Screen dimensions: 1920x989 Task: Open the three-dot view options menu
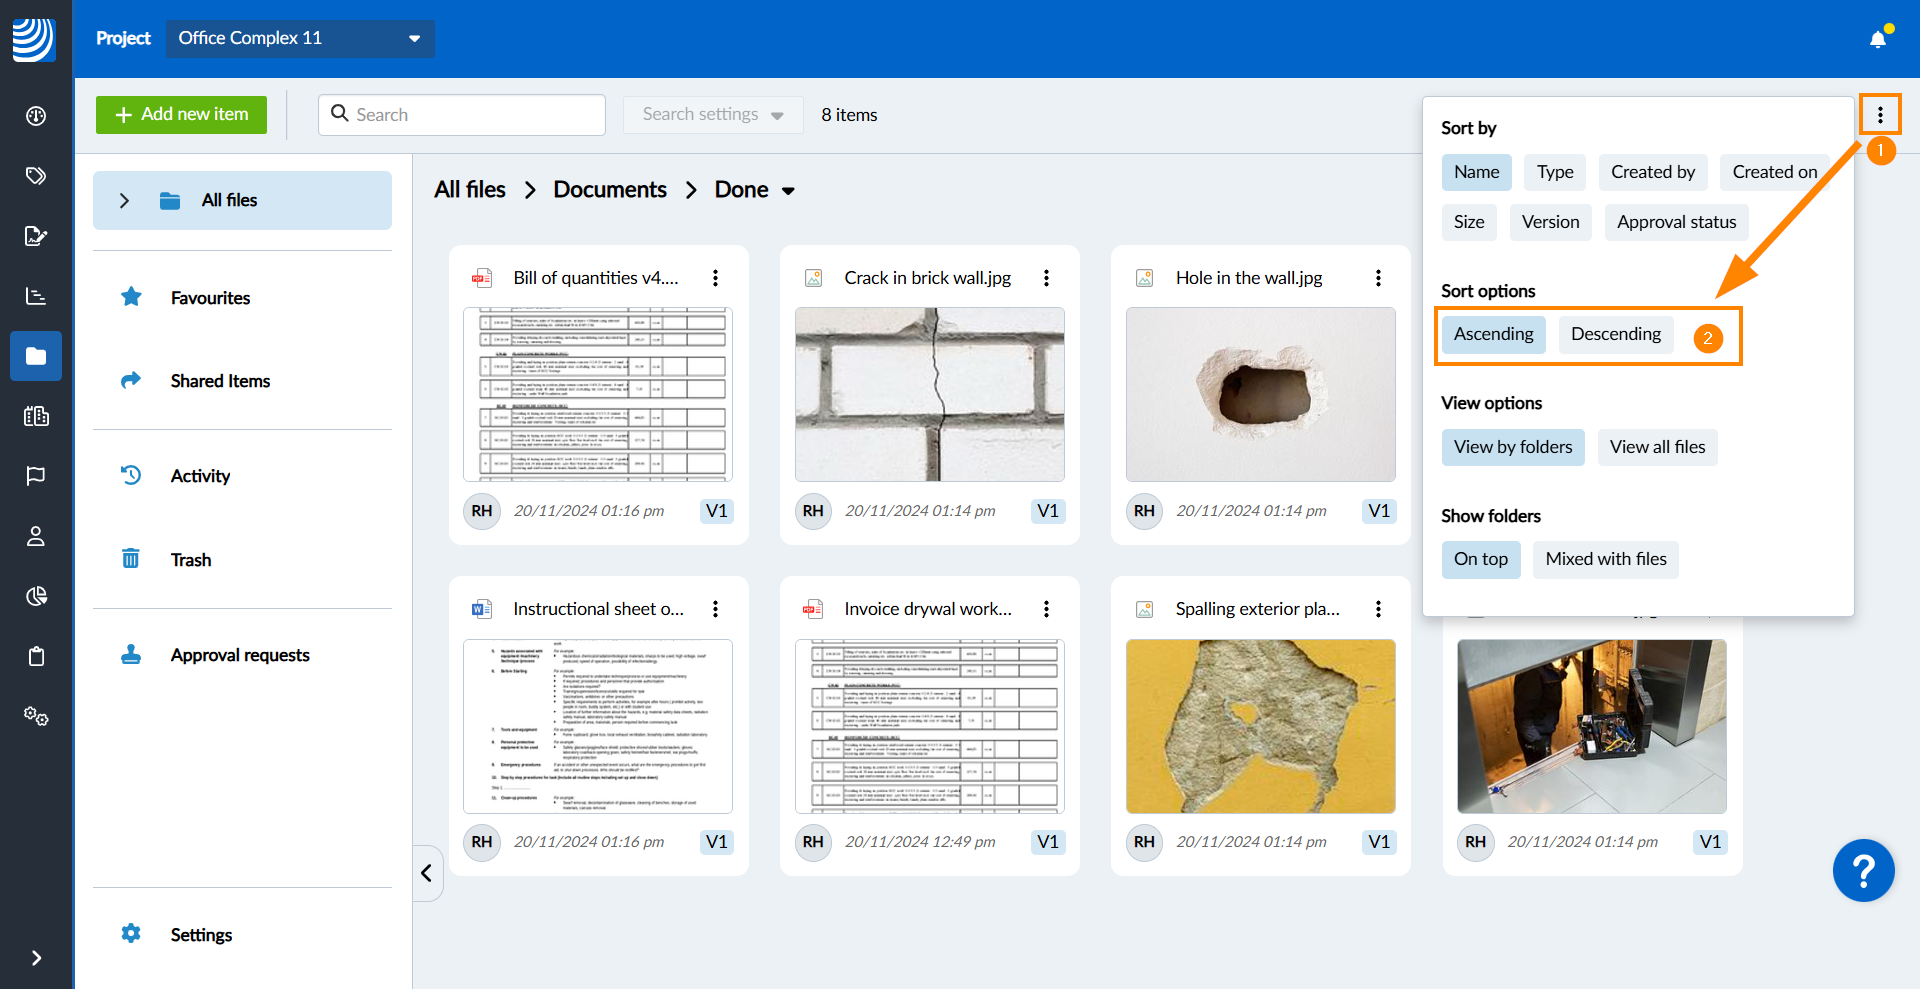(1879, 115)
